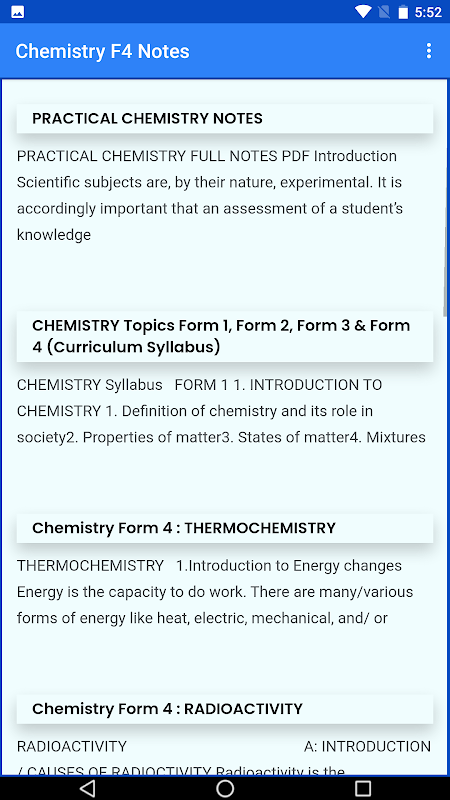Tap the Wi-Fi status icon
Image resolution: width=450 pixels, height=800 pixels.
pos(364,11)
